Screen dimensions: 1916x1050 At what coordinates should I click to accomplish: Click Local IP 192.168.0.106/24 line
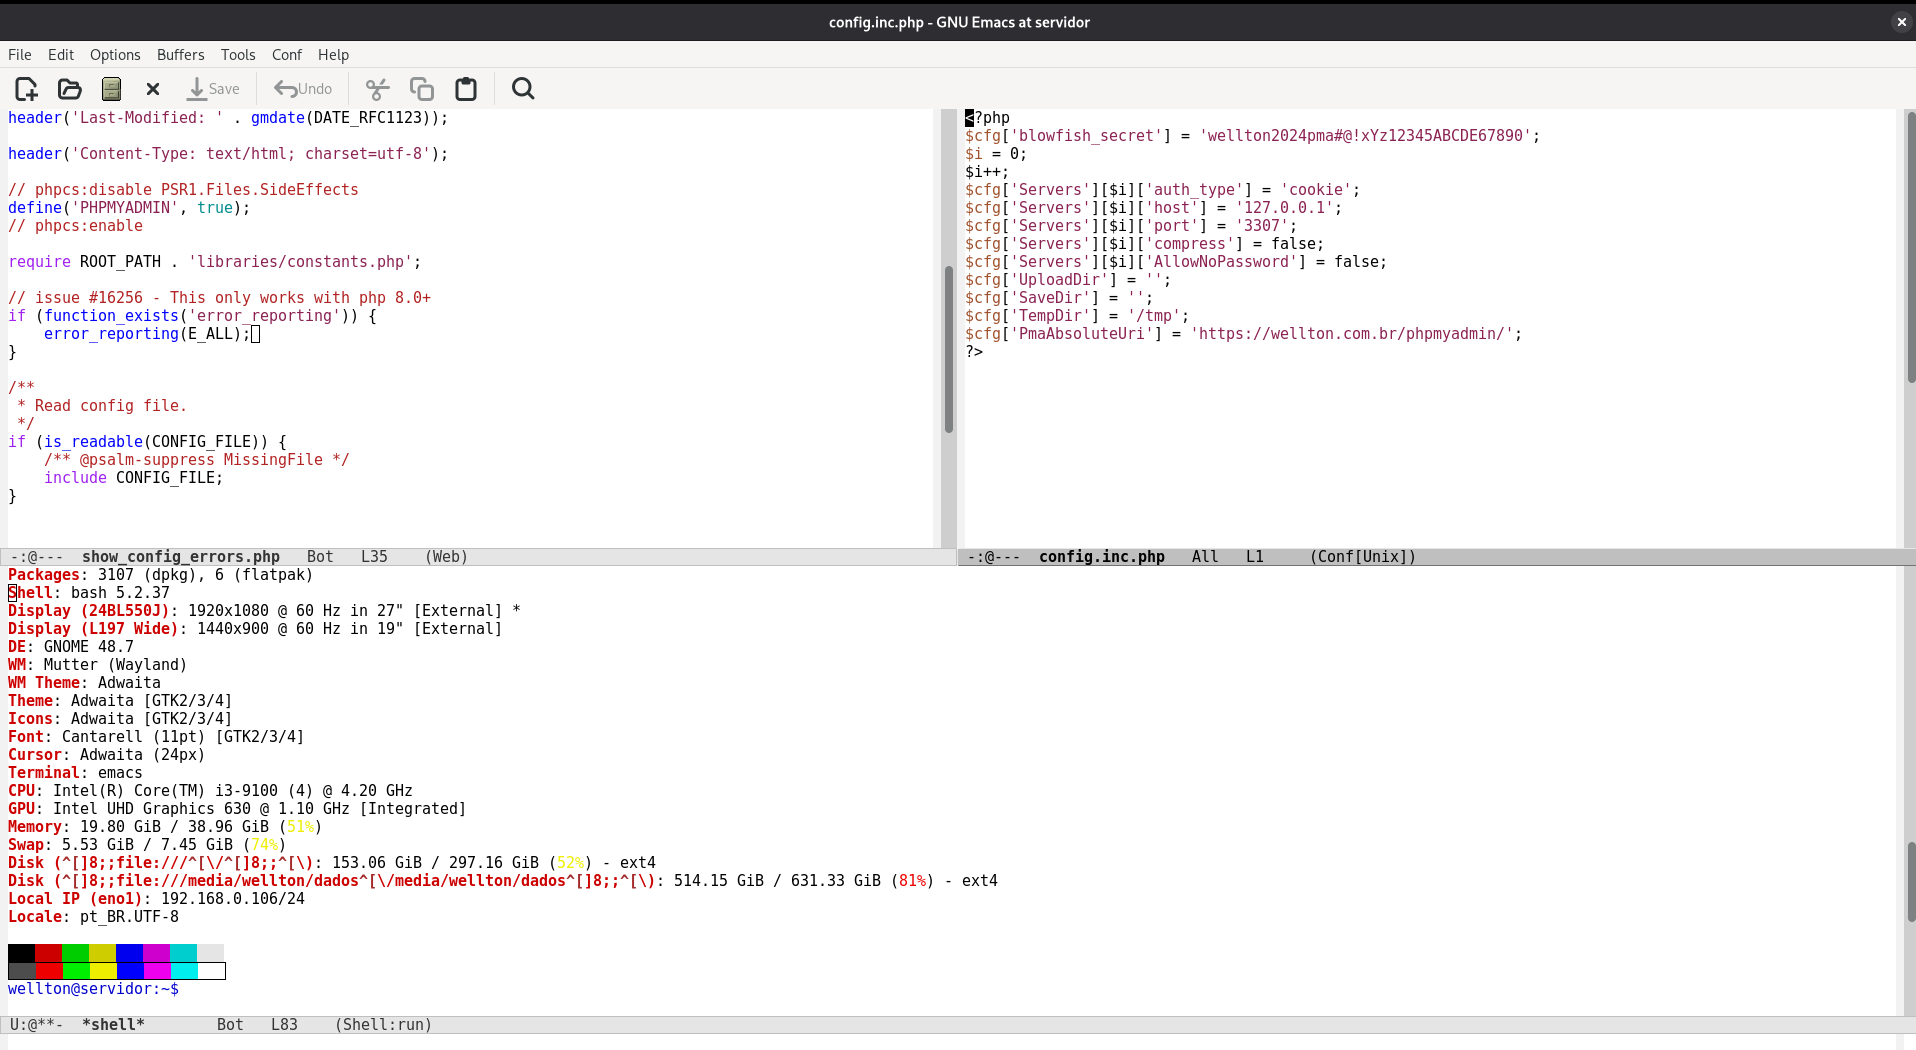(156, 899)
